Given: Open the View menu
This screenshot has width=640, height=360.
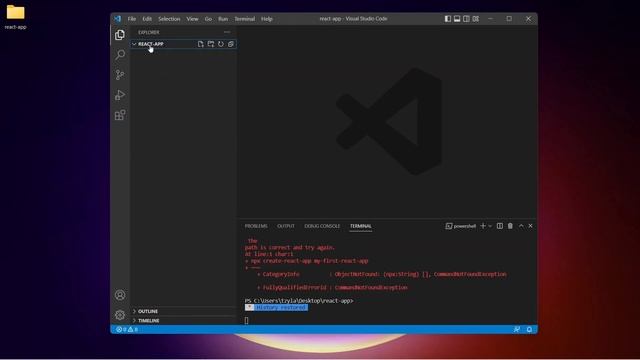Looking at the screenshot, I should (192, 19).
